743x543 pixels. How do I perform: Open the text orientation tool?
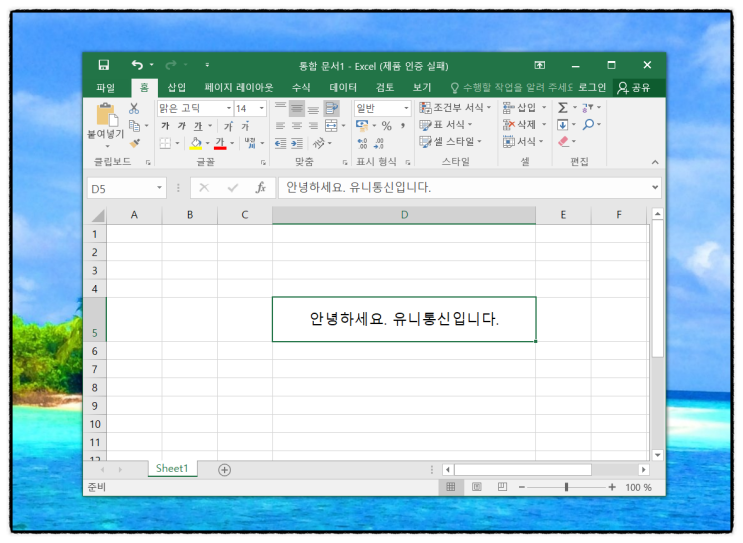[x=319, y=143]
